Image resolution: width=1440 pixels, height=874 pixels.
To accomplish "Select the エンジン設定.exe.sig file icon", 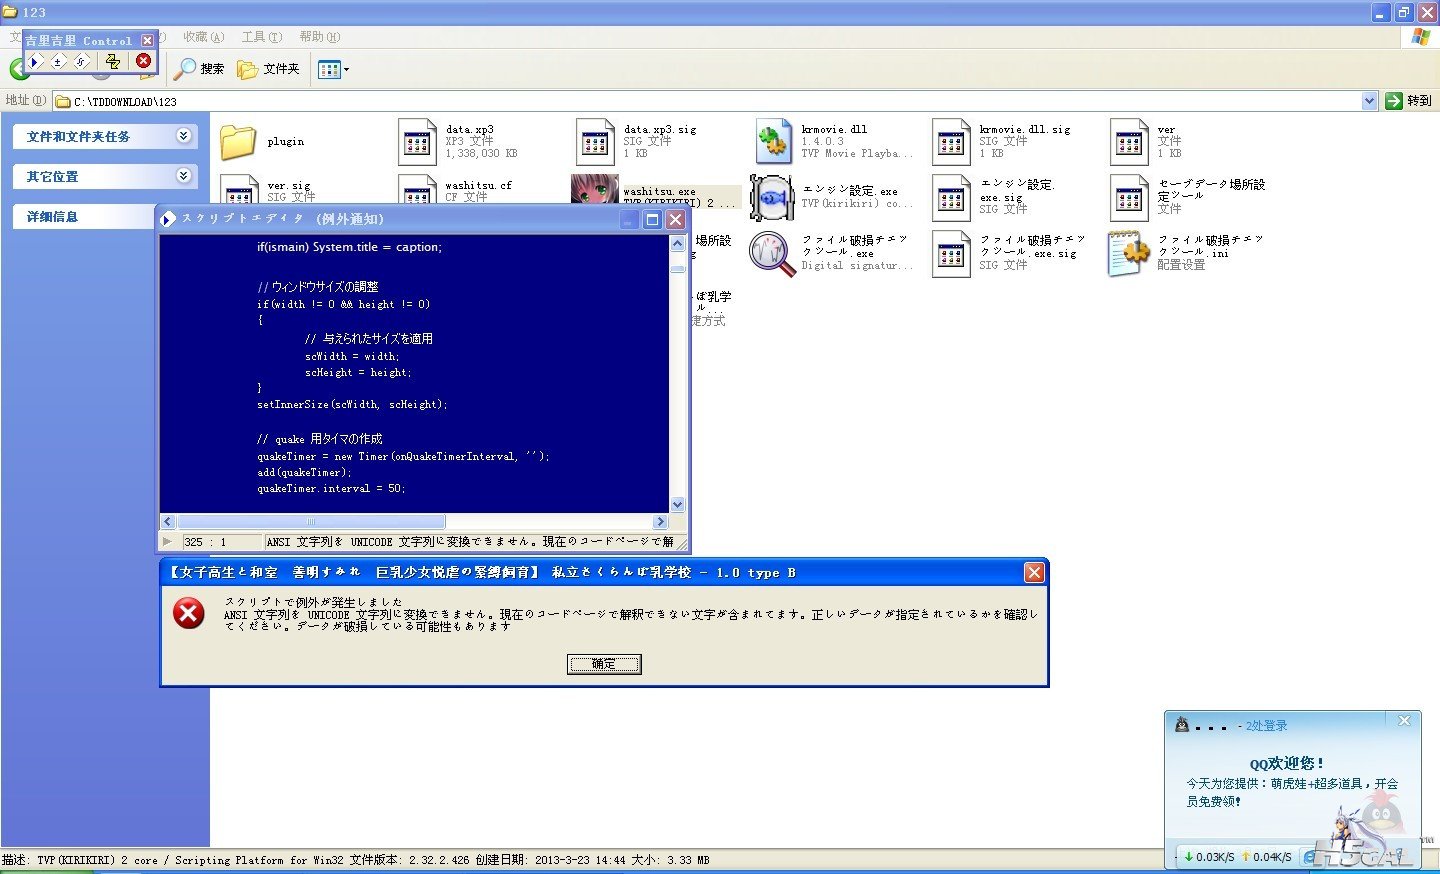I will pos(951,198).
